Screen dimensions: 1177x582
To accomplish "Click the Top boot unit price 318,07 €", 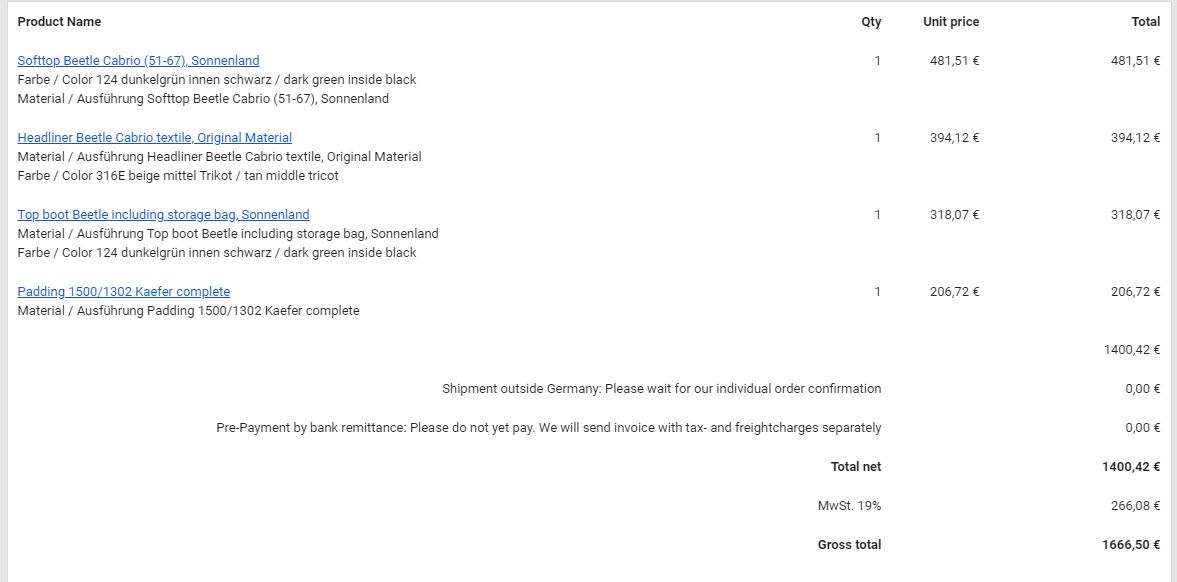I will point(954,215).
